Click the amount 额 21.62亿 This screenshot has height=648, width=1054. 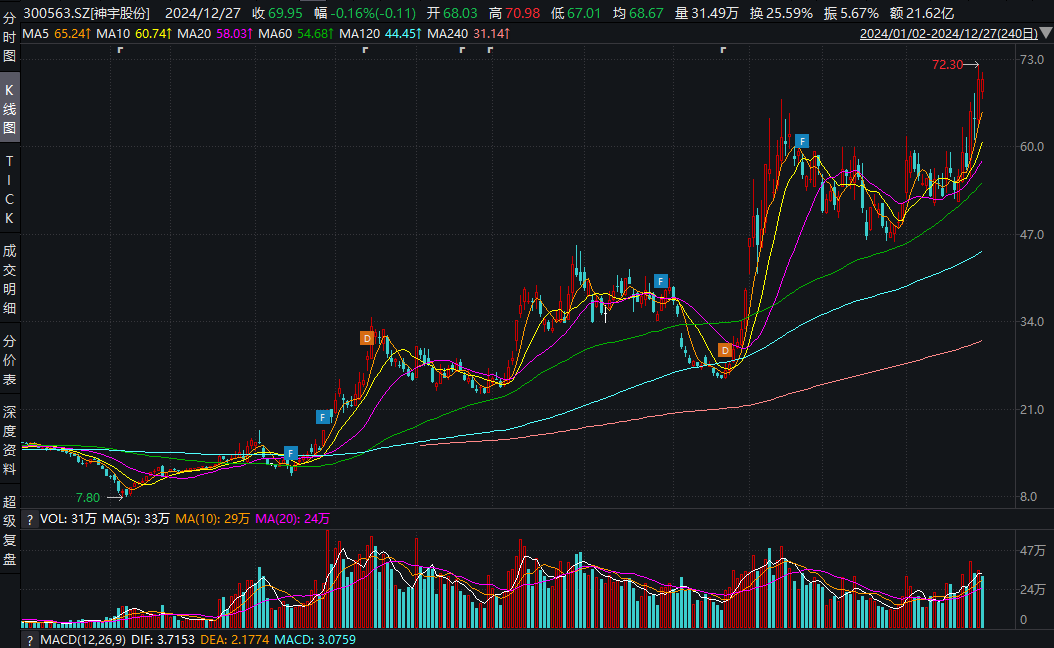[x=921, y=13]
